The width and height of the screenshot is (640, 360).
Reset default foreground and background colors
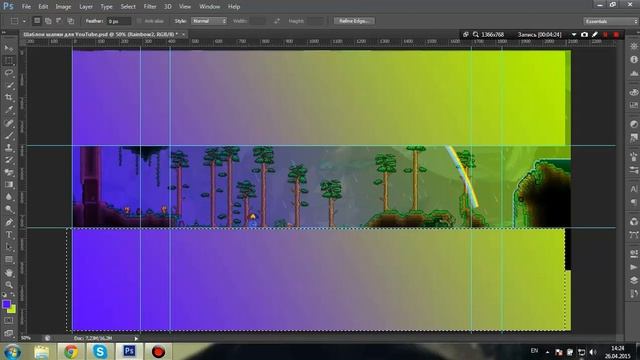[4, 295]
